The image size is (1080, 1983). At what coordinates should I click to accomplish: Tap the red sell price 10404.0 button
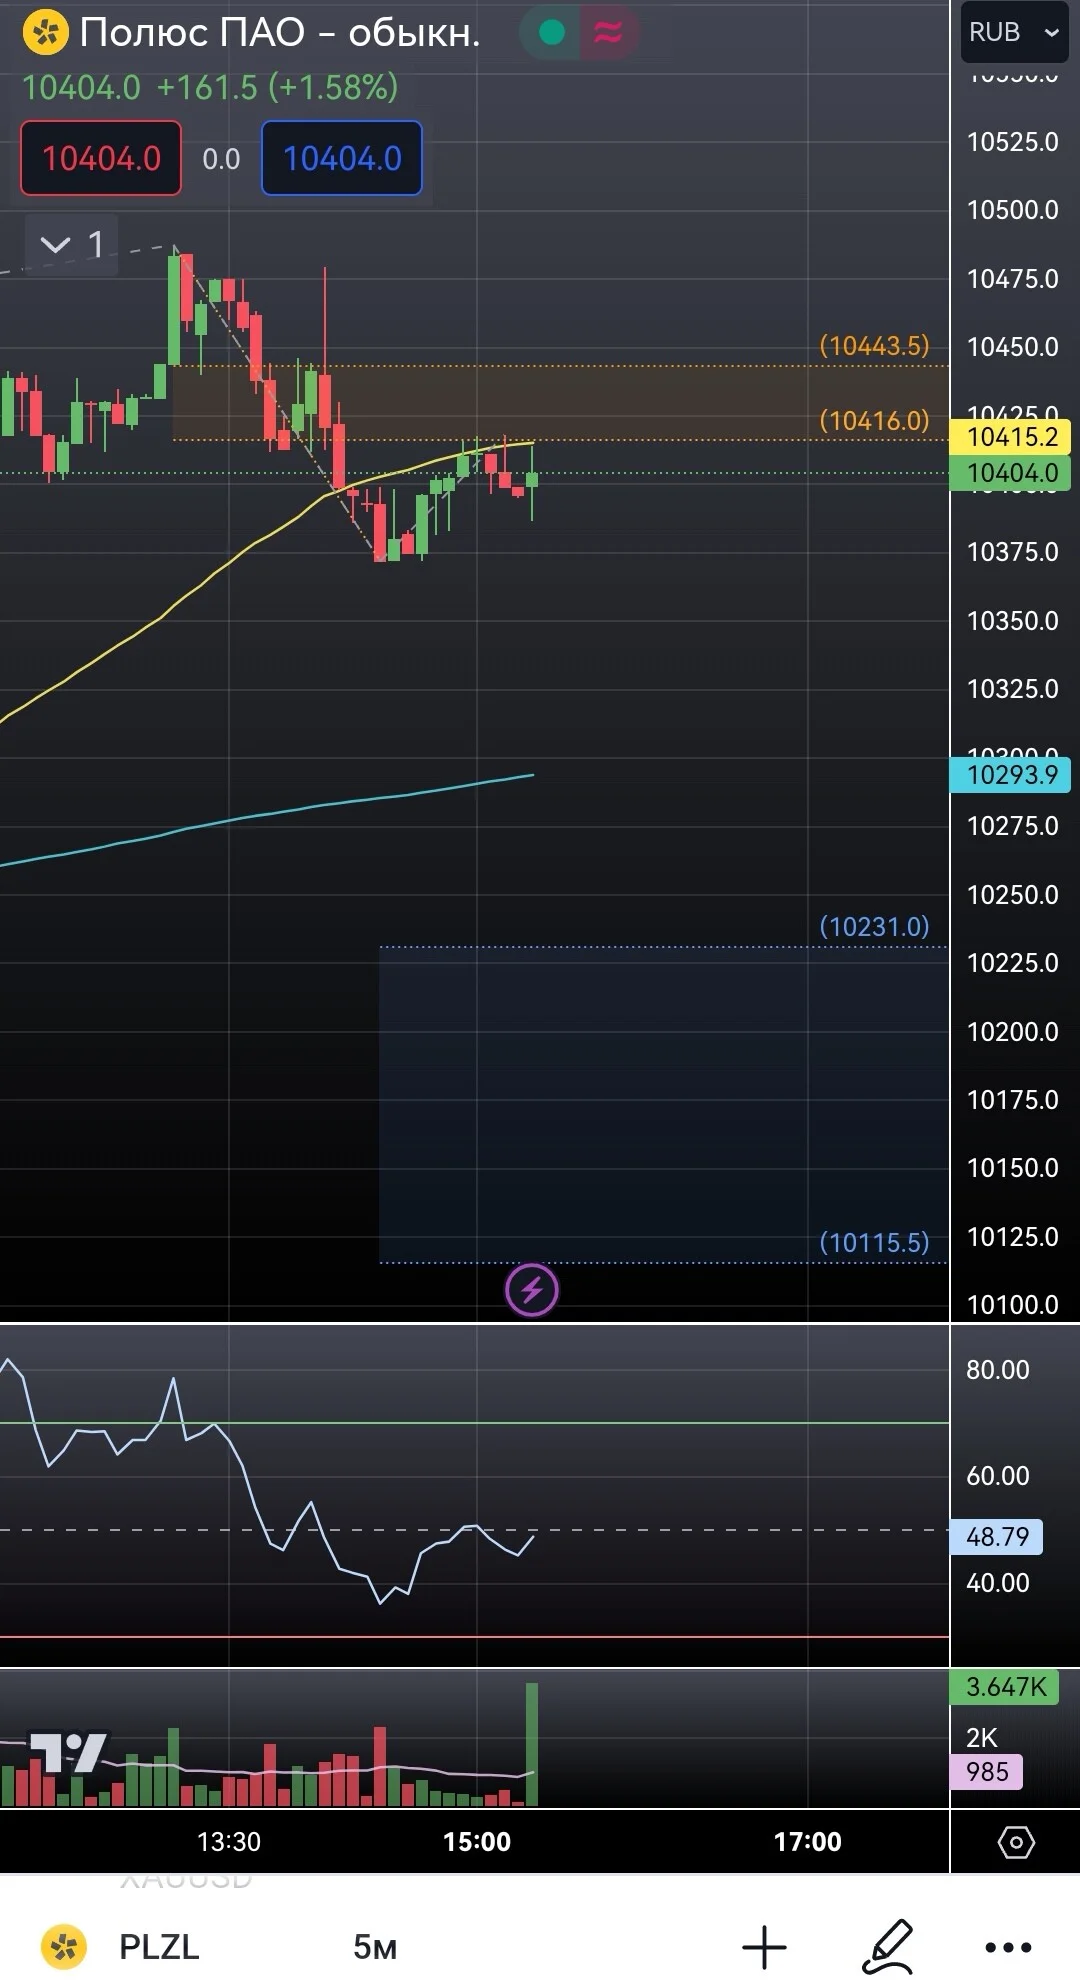coord(101,158)
